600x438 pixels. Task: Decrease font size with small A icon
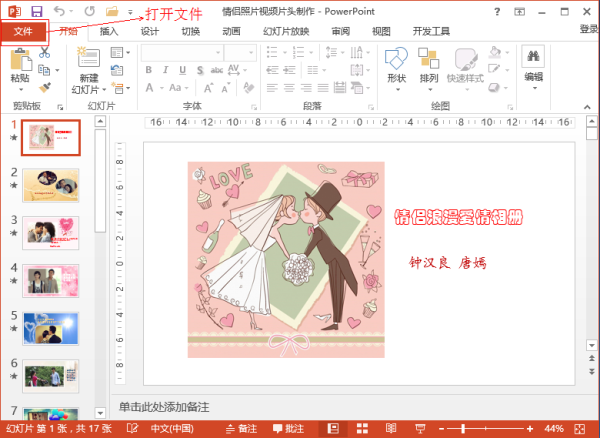point(226,88)
